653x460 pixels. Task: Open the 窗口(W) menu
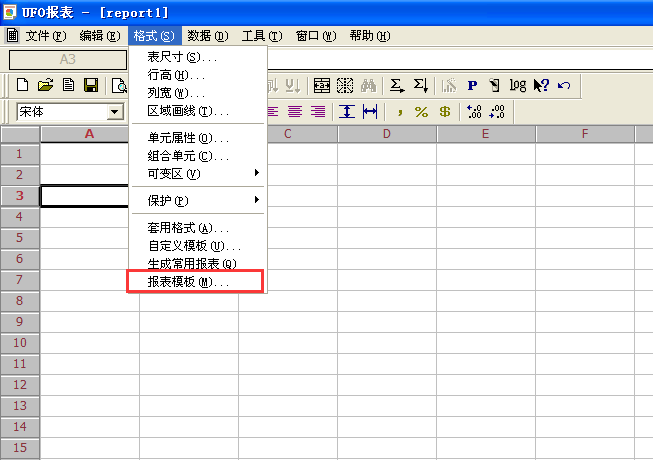pyautogui.click(x=316, y=36)
